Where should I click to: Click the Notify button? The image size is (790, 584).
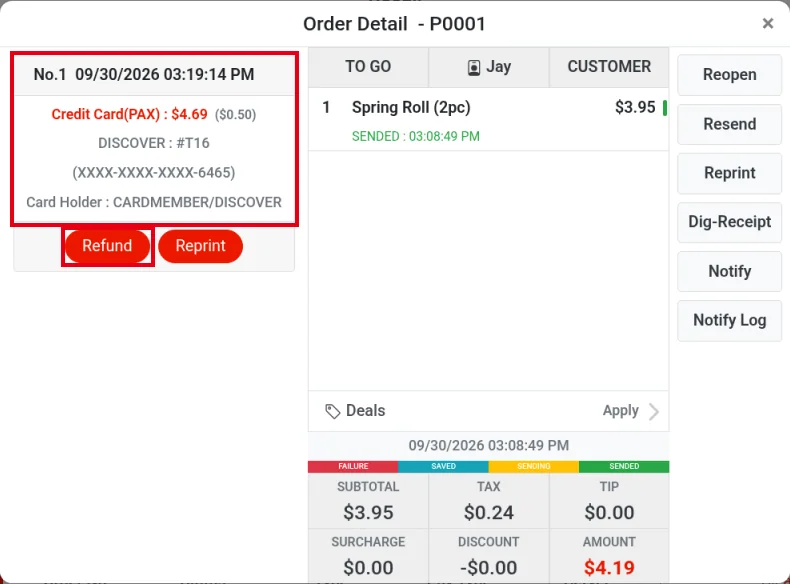[x=730, y=271]
